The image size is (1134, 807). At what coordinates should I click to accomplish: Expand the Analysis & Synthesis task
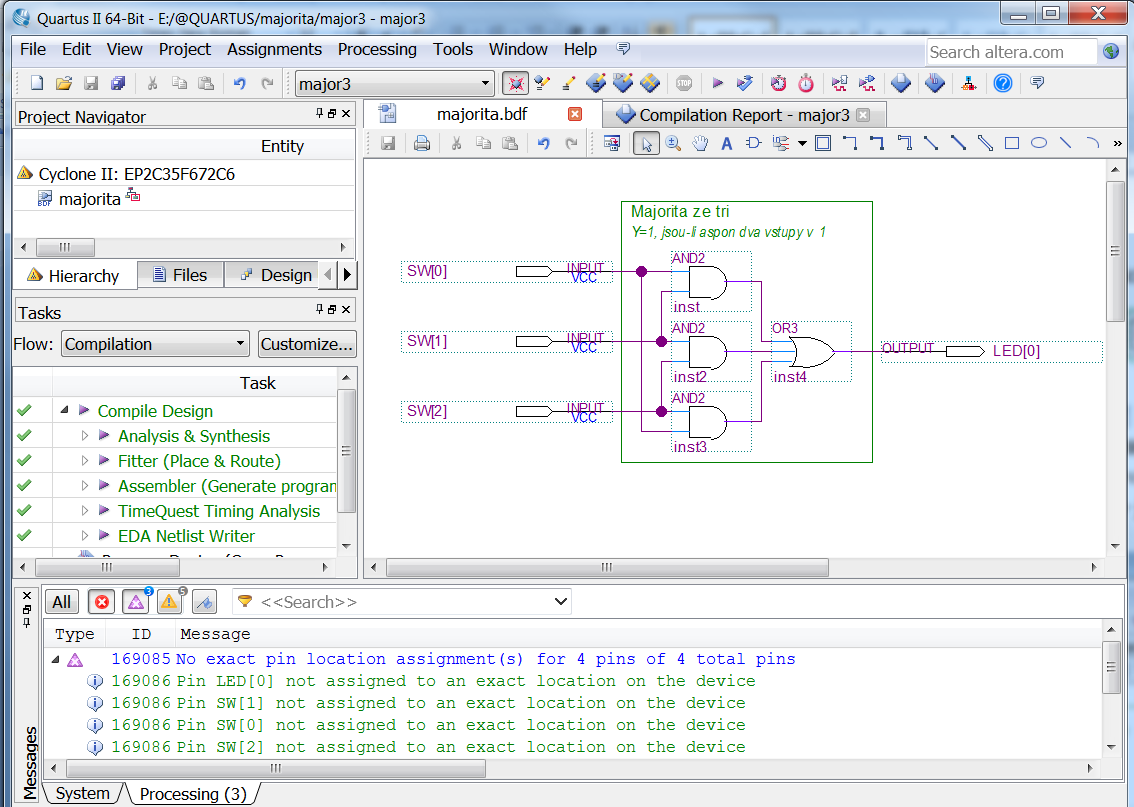point(85,436)
